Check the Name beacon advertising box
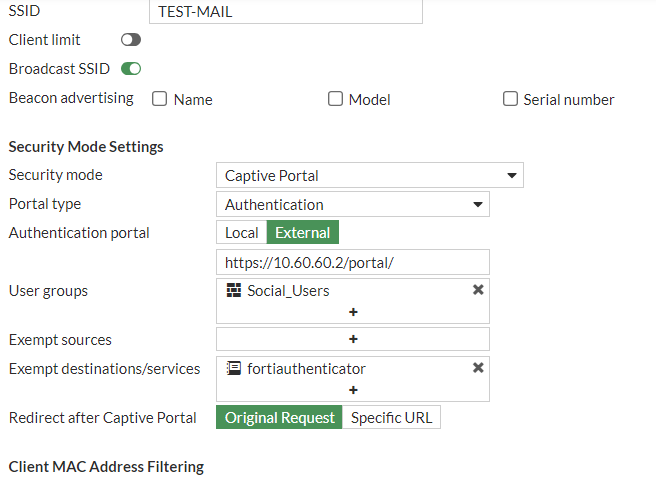Screen dimensions: 656x487 159,99
